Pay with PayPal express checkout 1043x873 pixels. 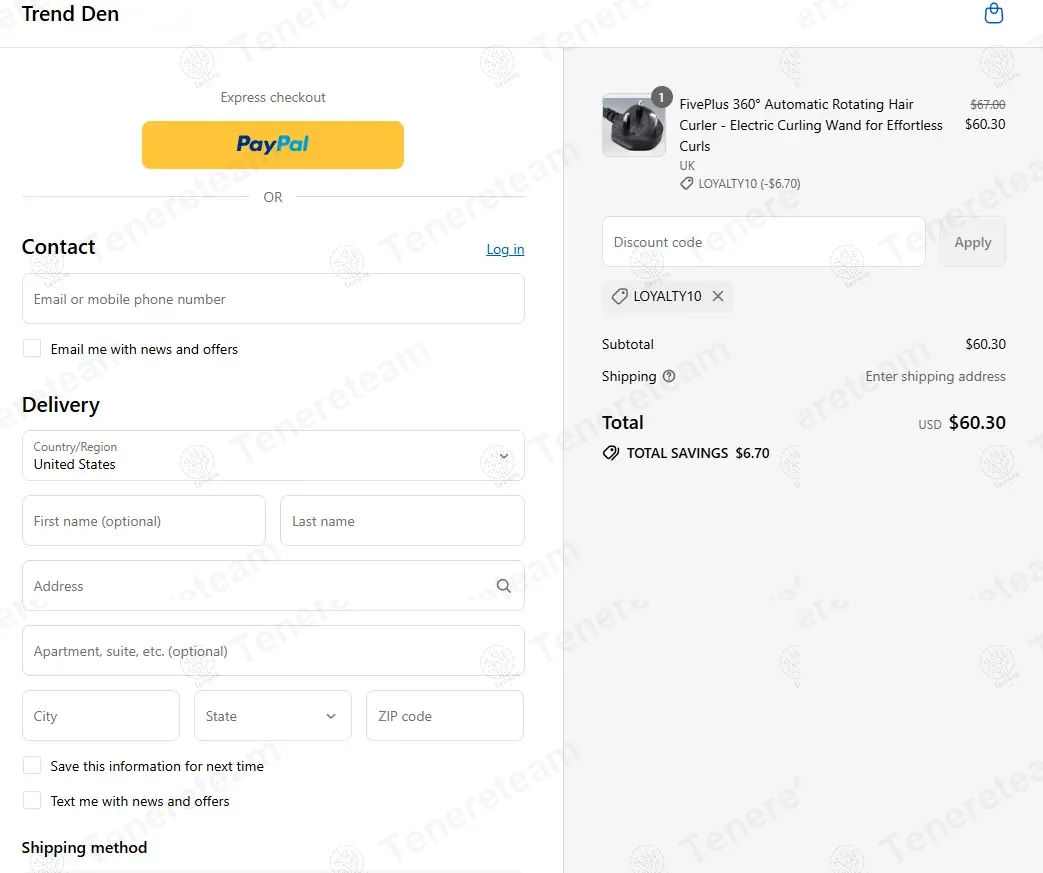point(273,145)
